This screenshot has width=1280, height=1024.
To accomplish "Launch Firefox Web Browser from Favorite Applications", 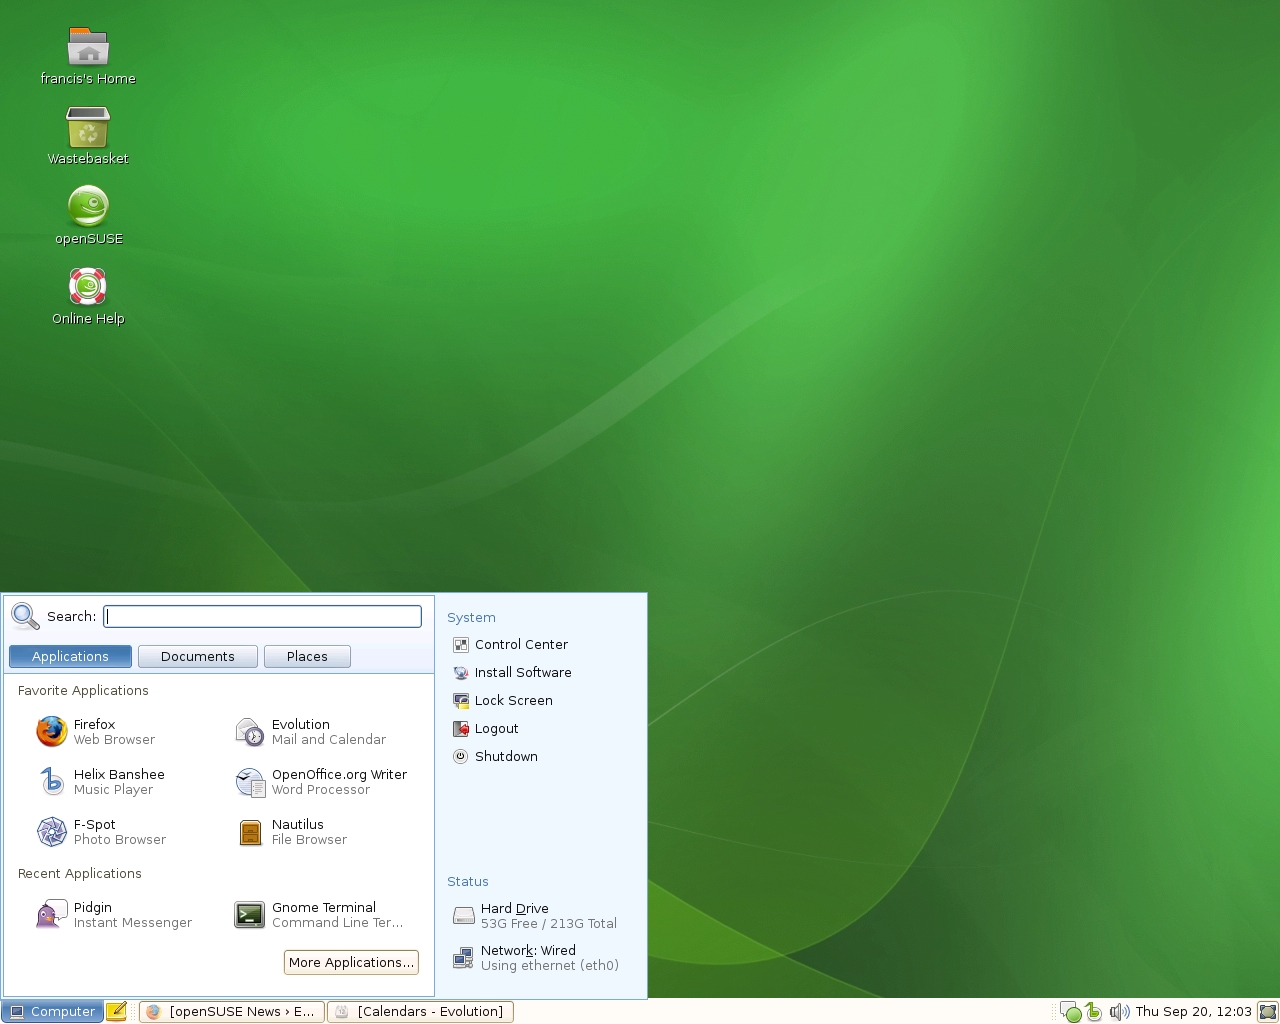I will [x=95, y=731].
